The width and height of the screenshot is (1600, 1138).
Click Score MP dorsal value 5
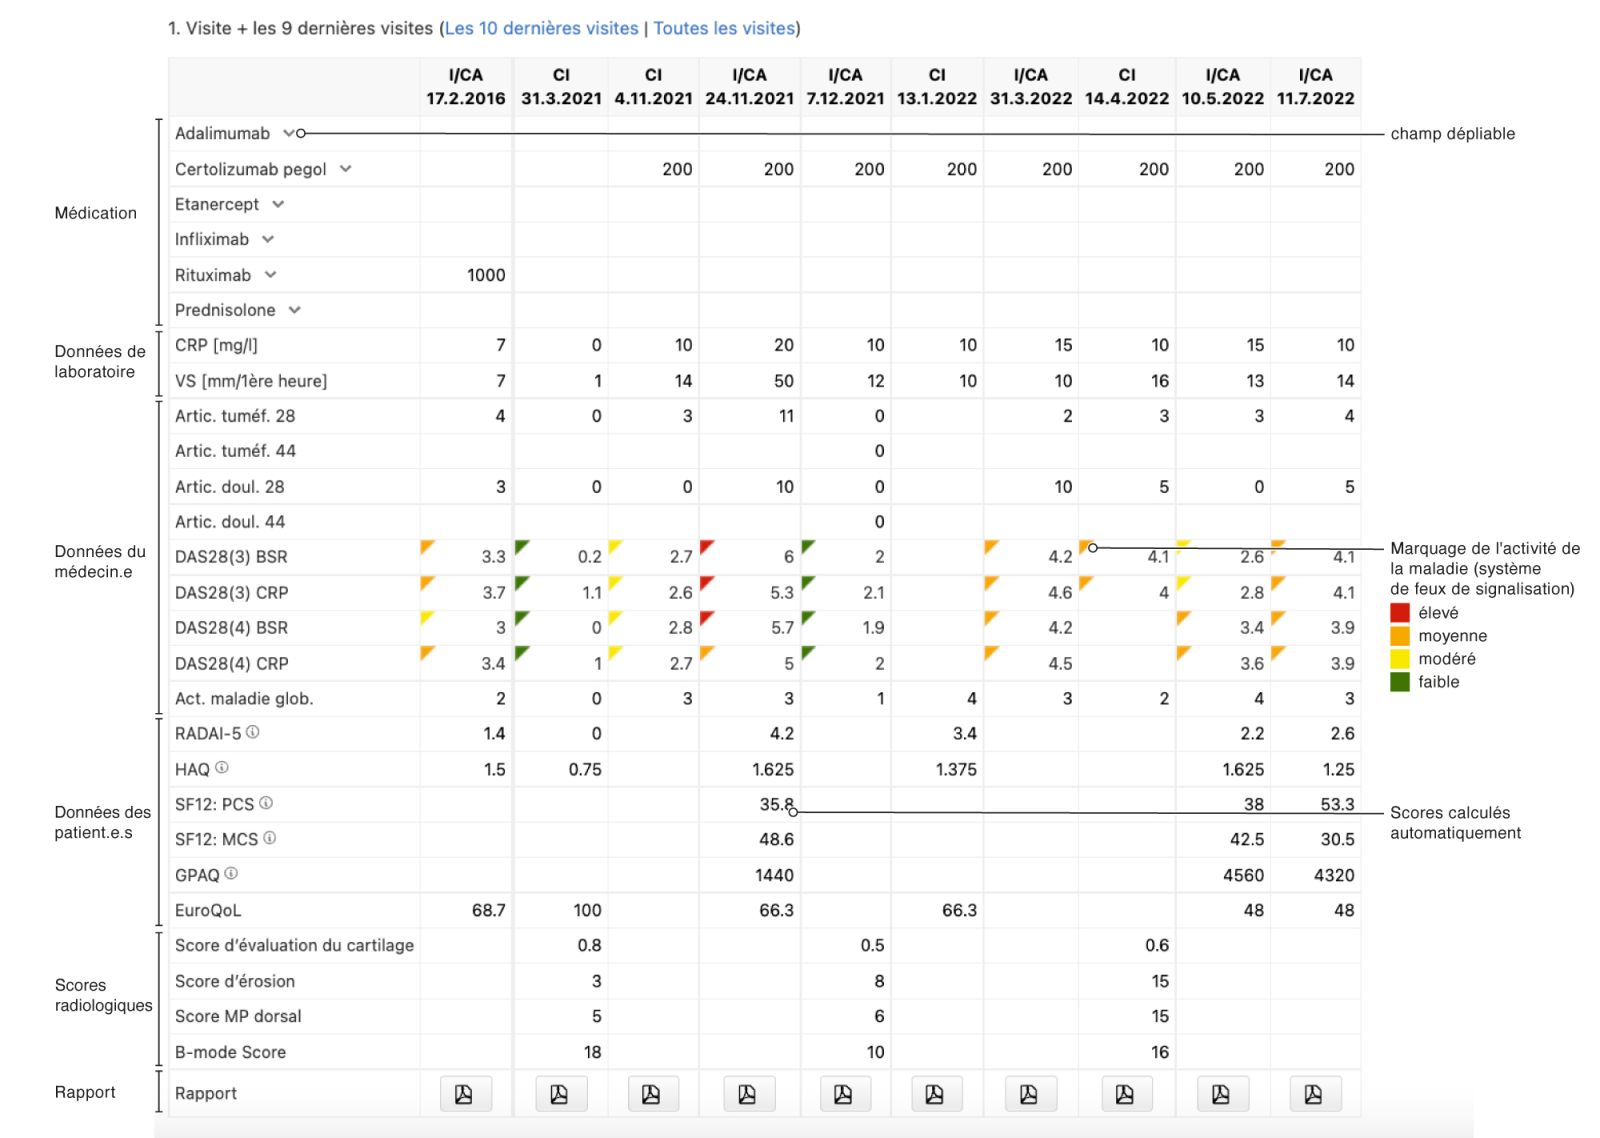coord(596,1016)
